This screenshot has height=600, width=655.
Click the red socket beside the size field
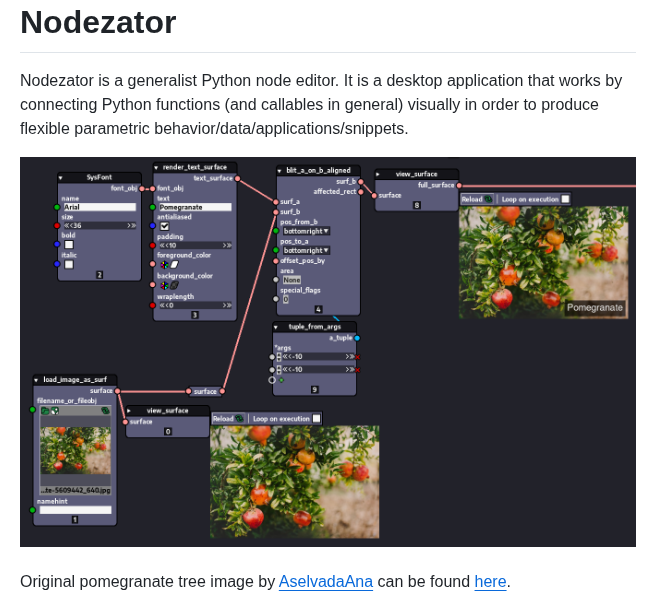(x=57, y=226)
